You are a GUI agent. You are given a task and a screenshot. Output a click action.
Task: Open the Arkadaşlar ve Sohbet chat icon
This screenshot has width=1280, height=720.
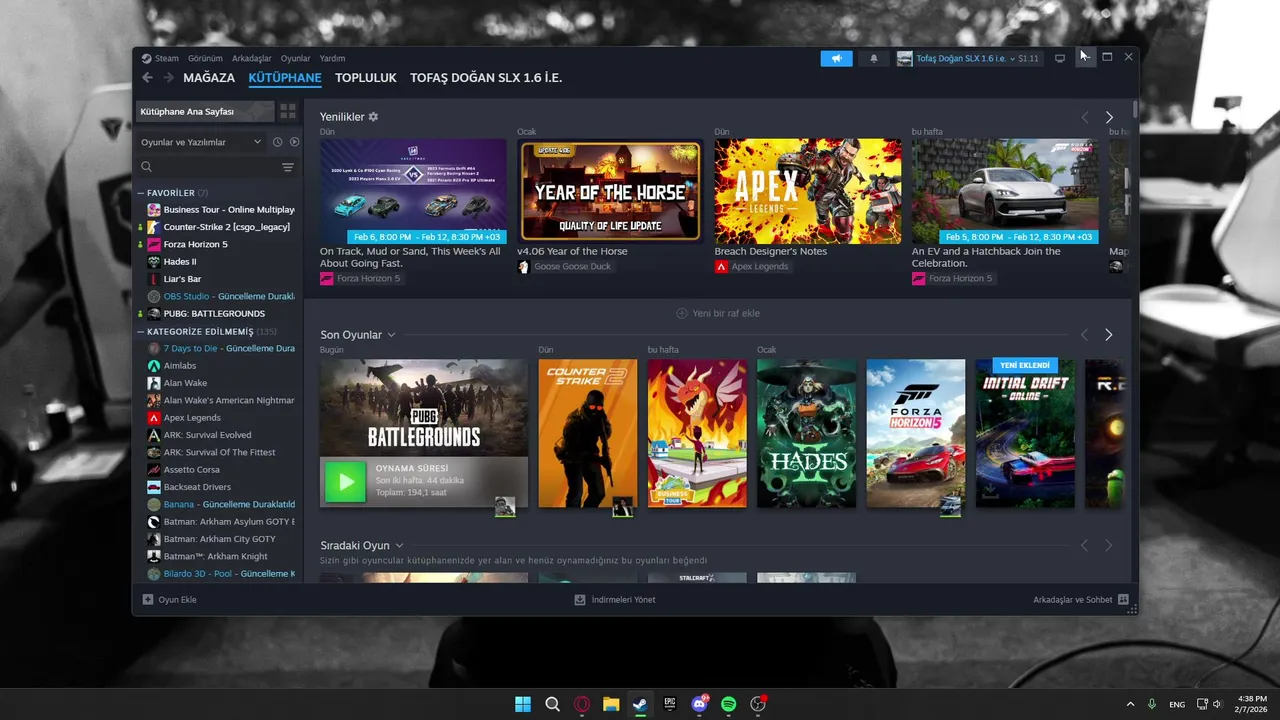coord(1123,600)
